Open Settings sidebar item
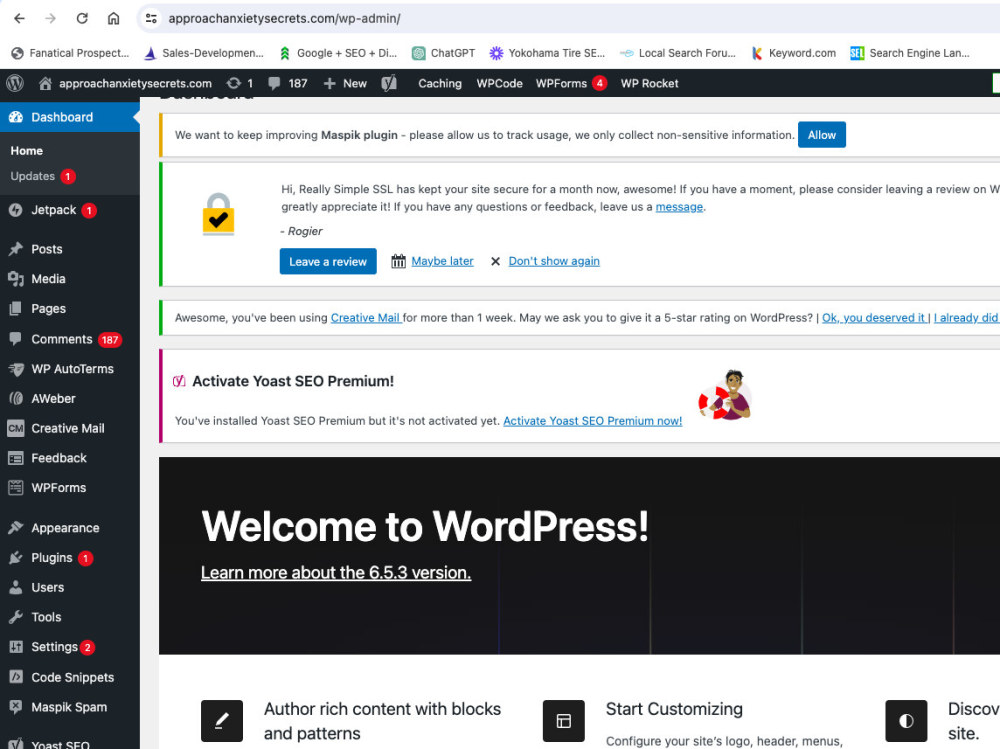 pos(70,647)
